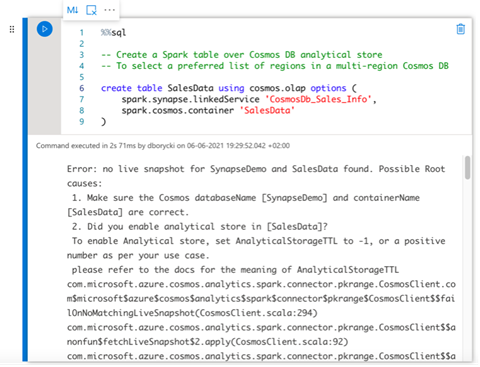This screenshot has height=367, width=480.
Task: Click line number 9 in gutter
Action: [x=82, y=122]
